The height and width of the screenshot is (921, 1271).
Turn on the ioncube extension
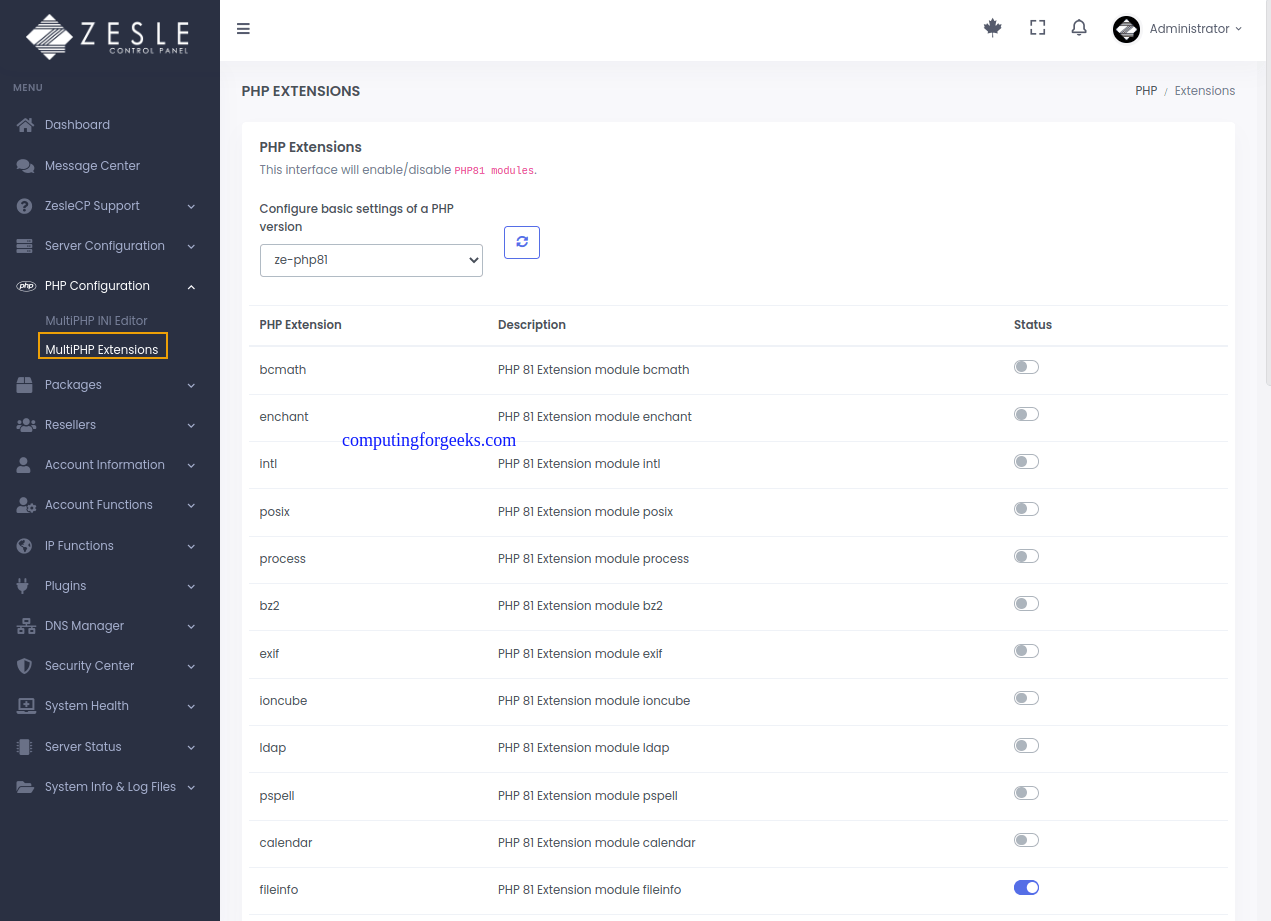click(1026, 698)
